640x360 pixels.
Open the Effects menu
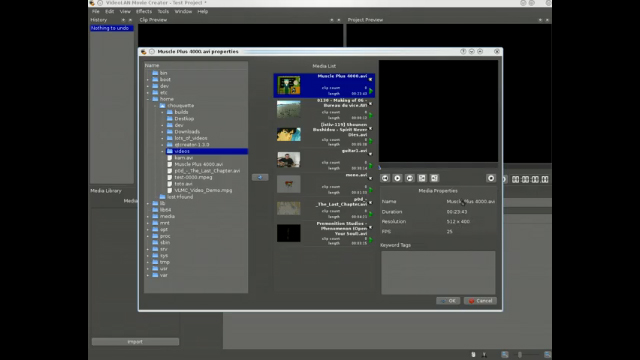144,11
